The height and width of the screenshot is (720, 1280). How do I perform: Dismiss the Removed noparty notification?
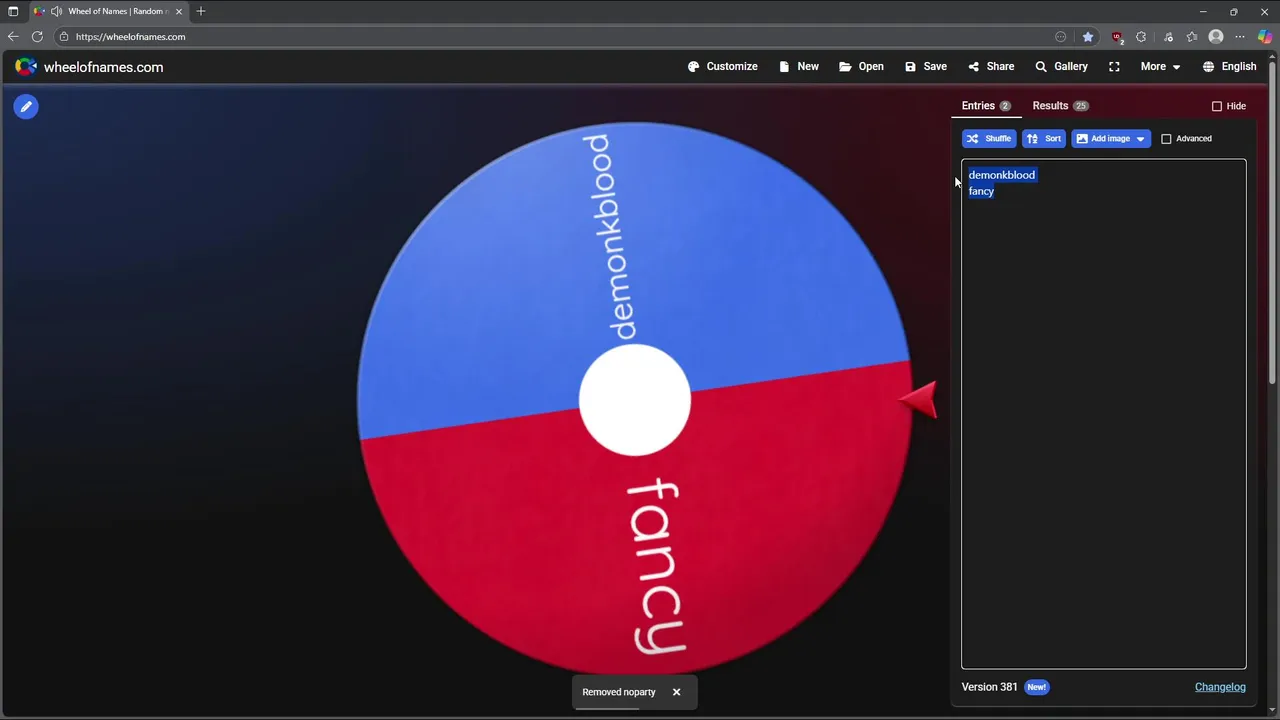[x=676, y=692]
